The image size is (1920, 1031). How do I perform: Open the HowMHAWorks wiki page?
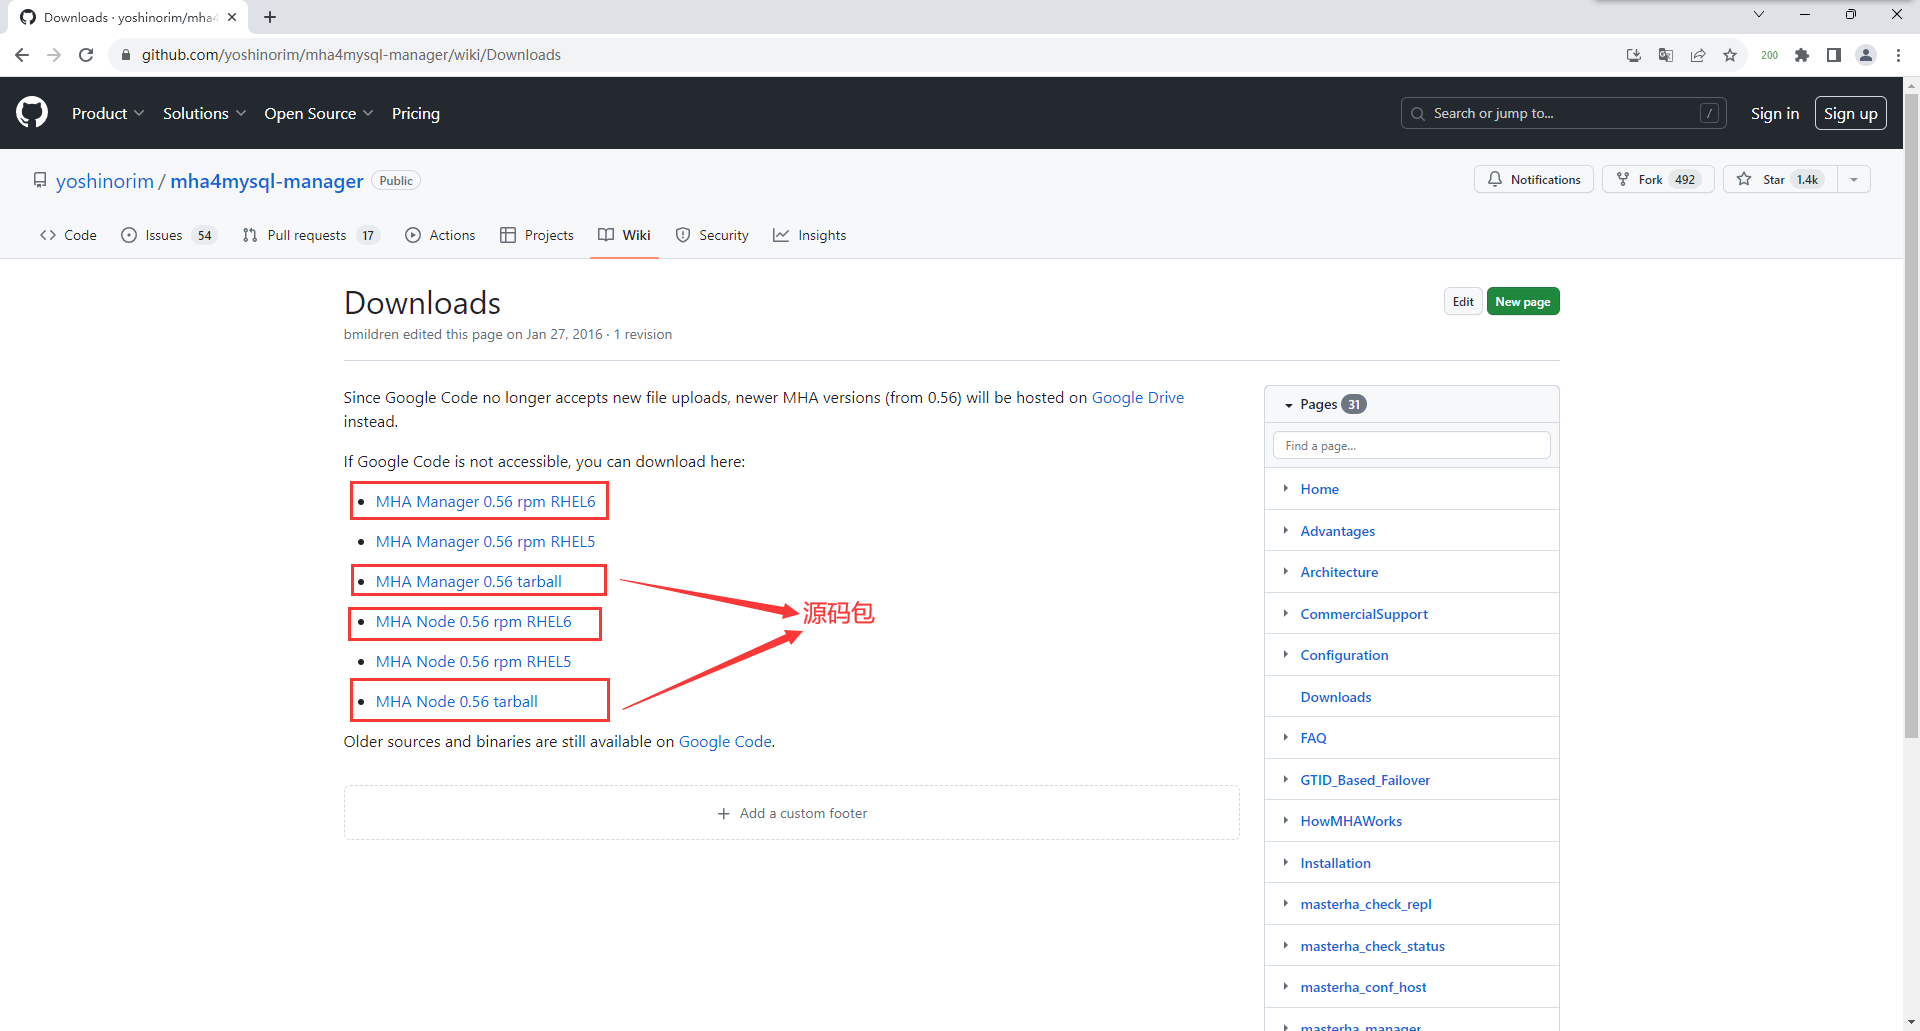coord(1351,821)
